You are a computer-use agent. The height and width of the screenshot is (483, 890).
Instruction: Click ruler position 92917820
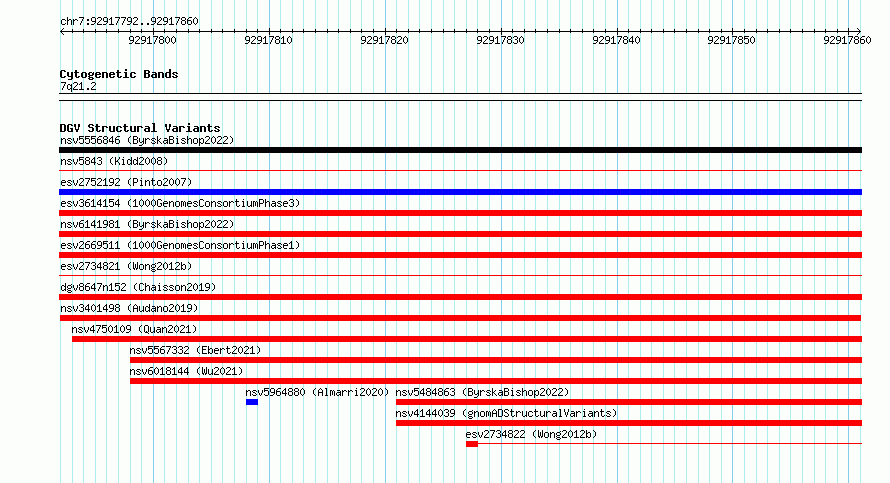(x=384, y=40)
